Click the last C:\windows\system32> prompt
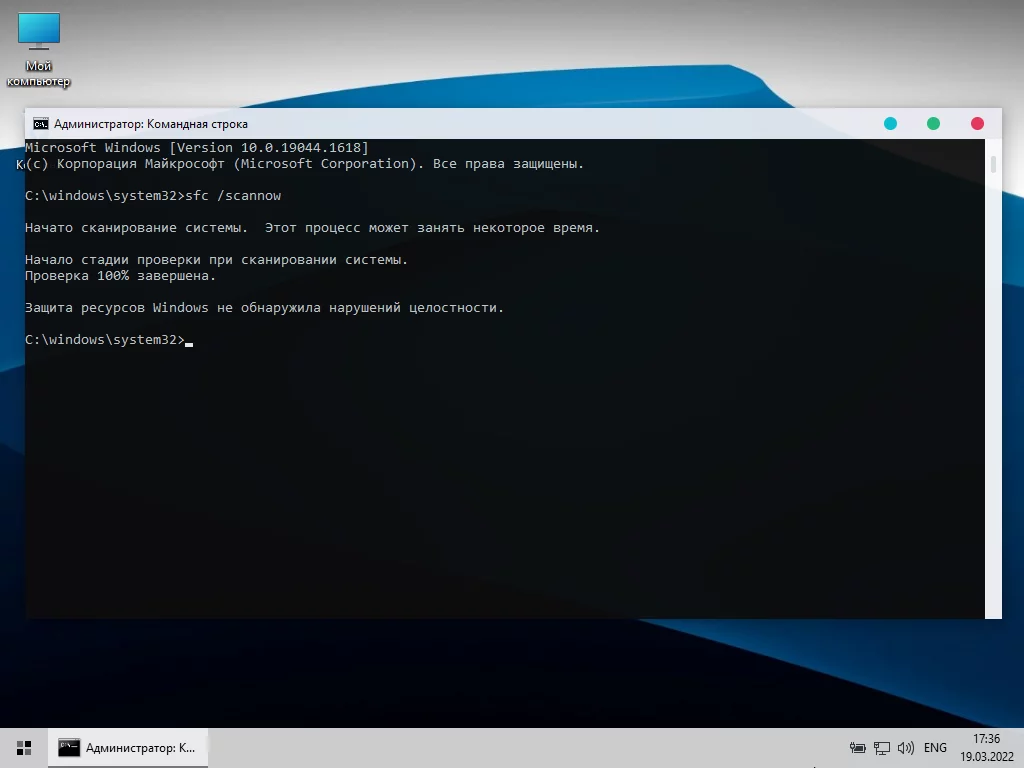This screenshot has width=1024, height=768. (105, 340)
